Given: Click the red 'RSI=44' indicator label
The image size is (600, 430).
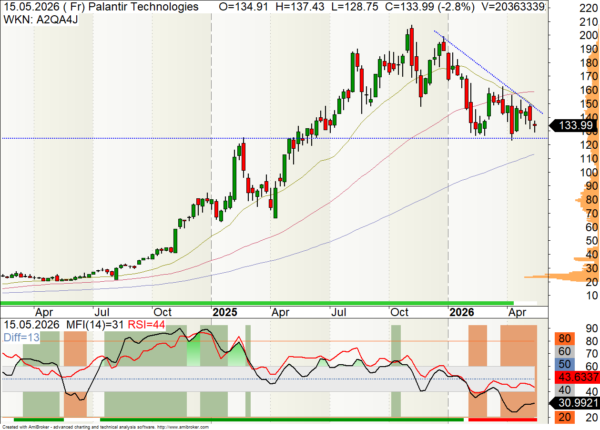Looking at the screenshot, I should (146, 325).
